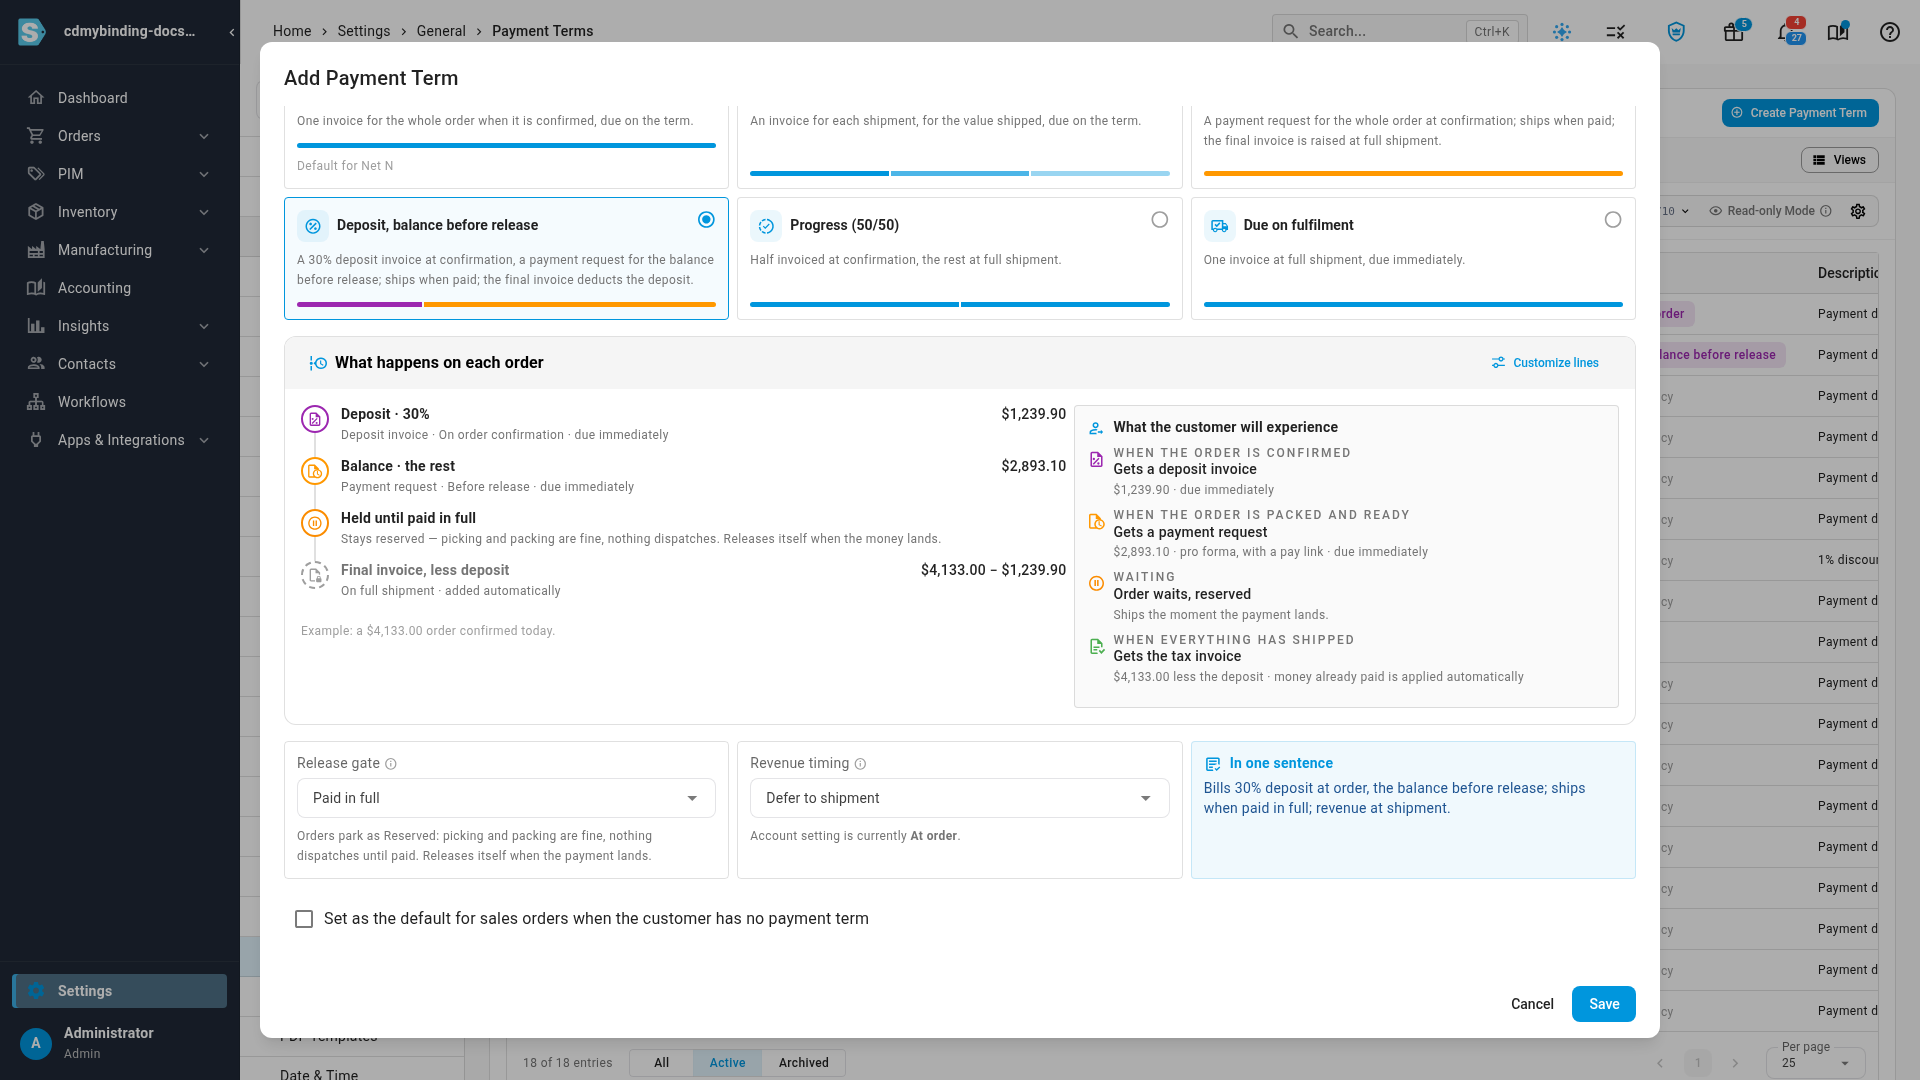This screenshot has width=1920, height=1080.
Task: Expand the PIM menu chevron
Action: pos(204,174)
